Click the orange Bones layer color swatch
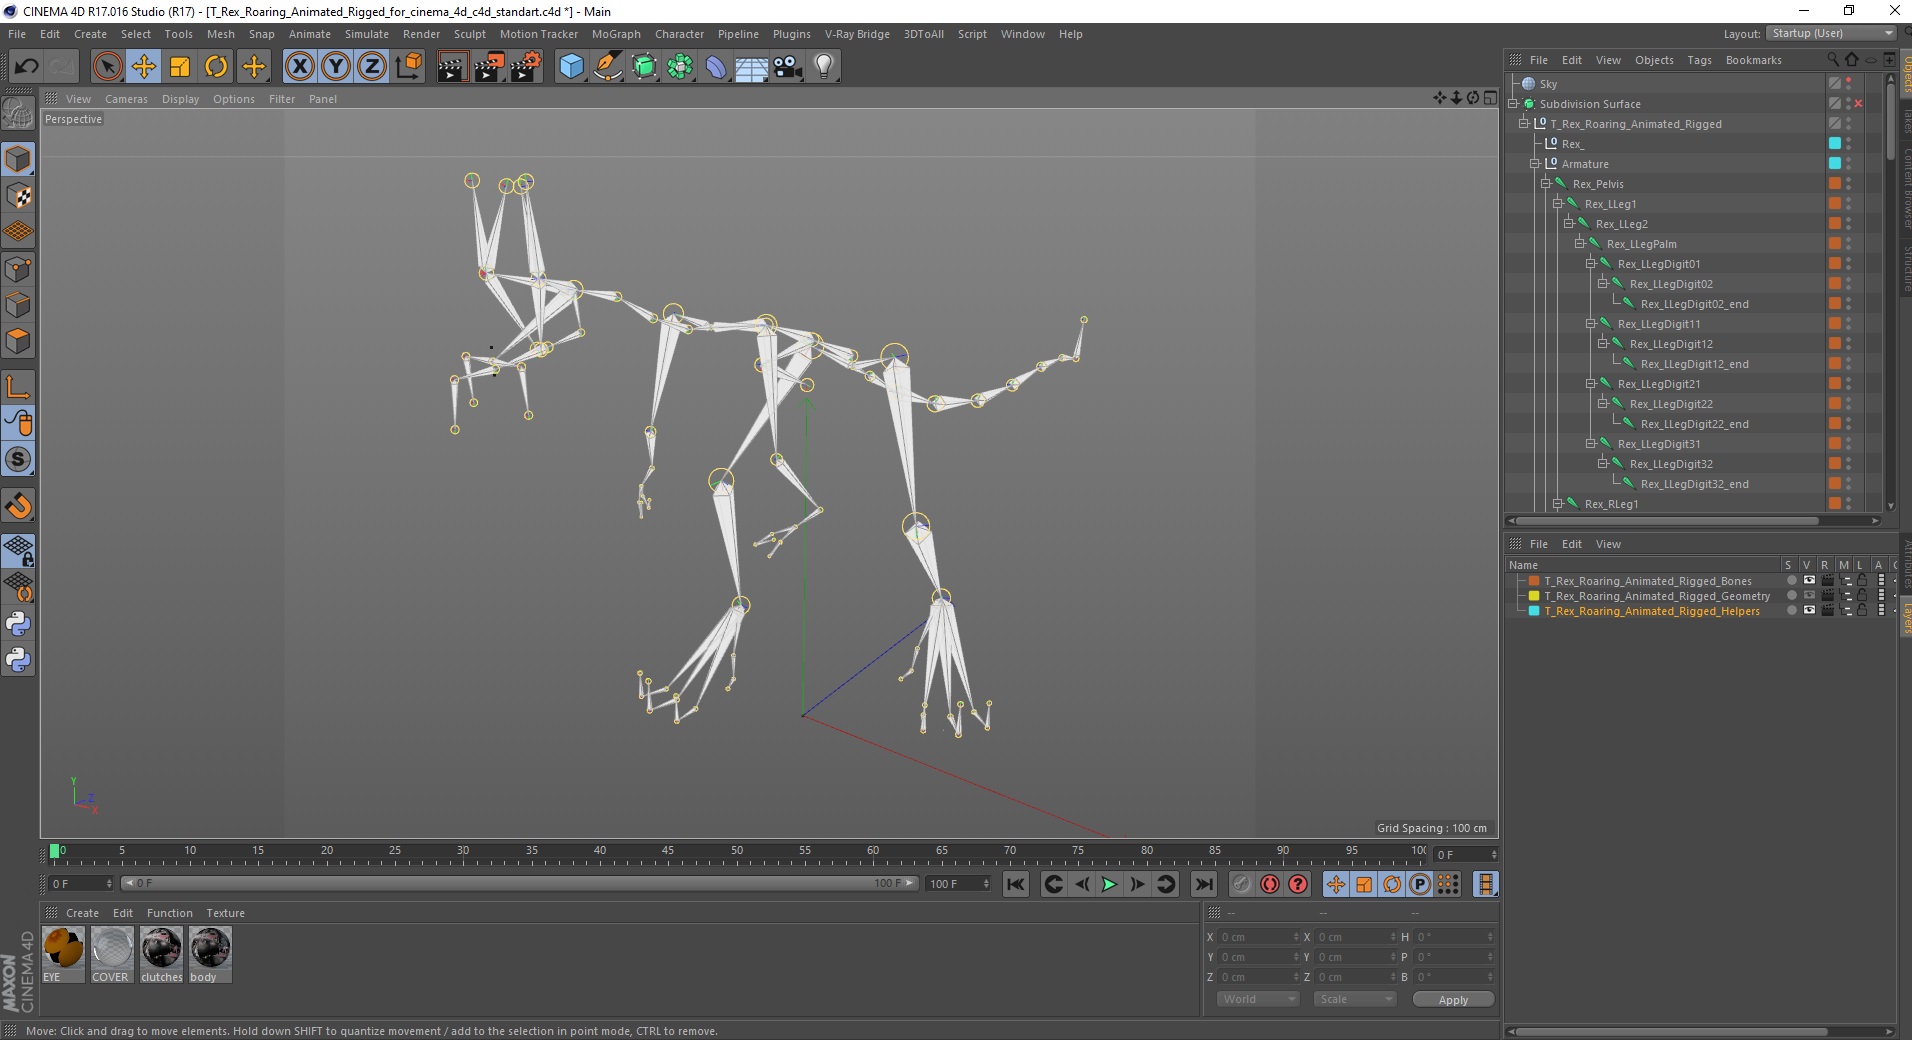The height and width of the screenshot is (1040, 1912). click(1534, 581)
